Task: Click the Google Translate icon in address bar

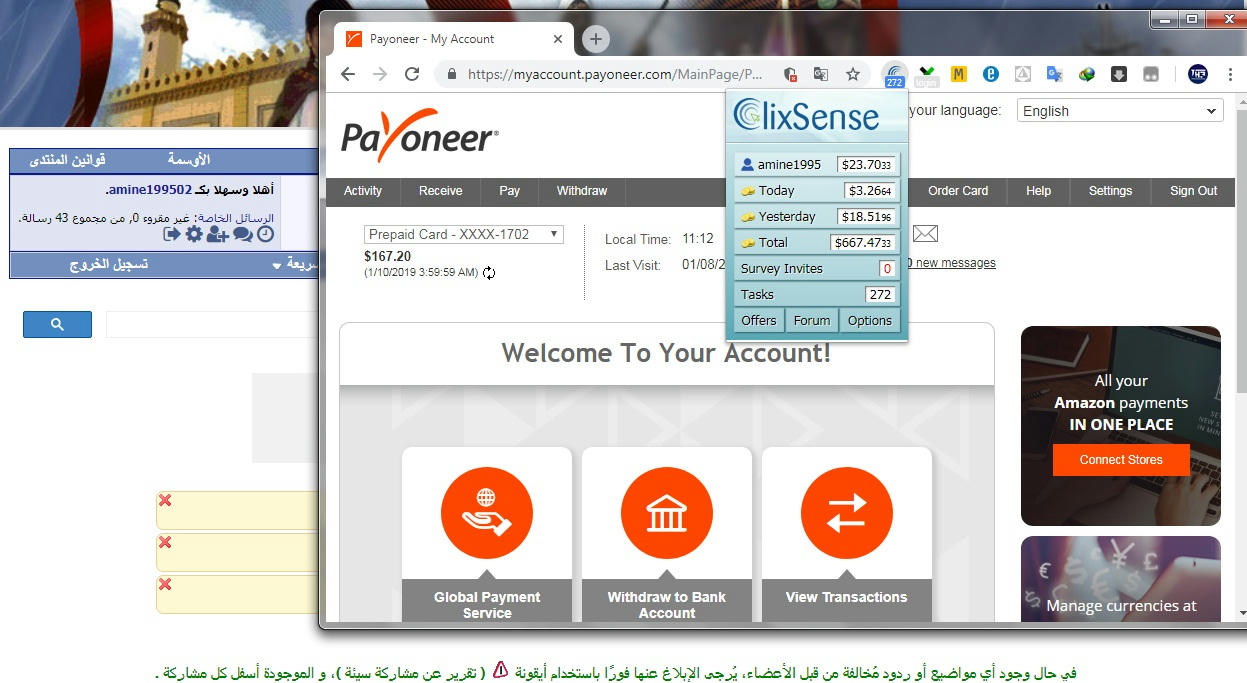Action: pyautogui.click(x=821, y=74)
